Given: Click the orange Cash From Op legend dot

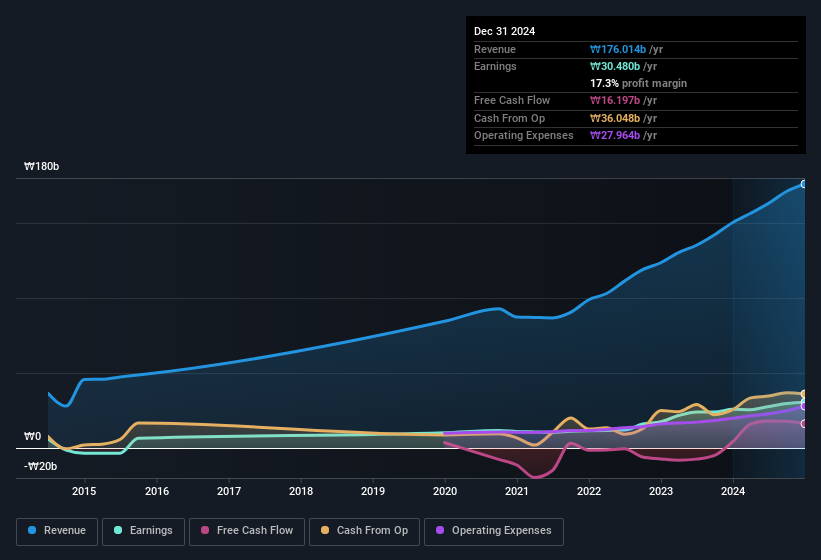Looking at the screenshot, I should coord(326,530).
